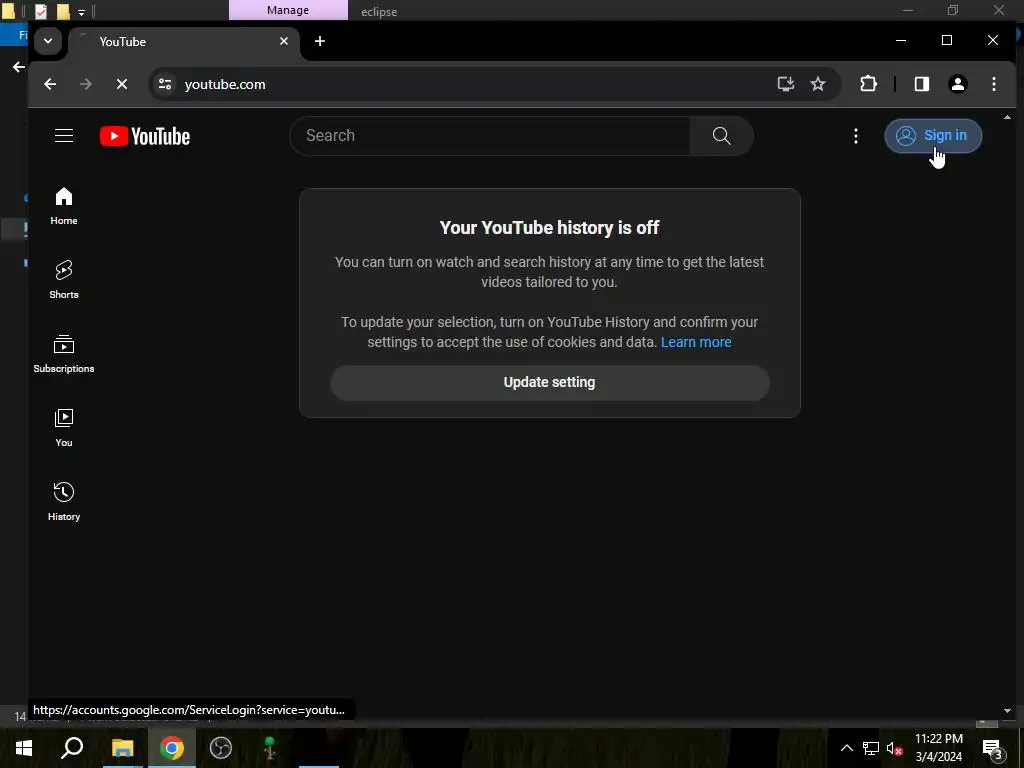Open notification center icon
1024x768 pixels.
tap(993, 749)
